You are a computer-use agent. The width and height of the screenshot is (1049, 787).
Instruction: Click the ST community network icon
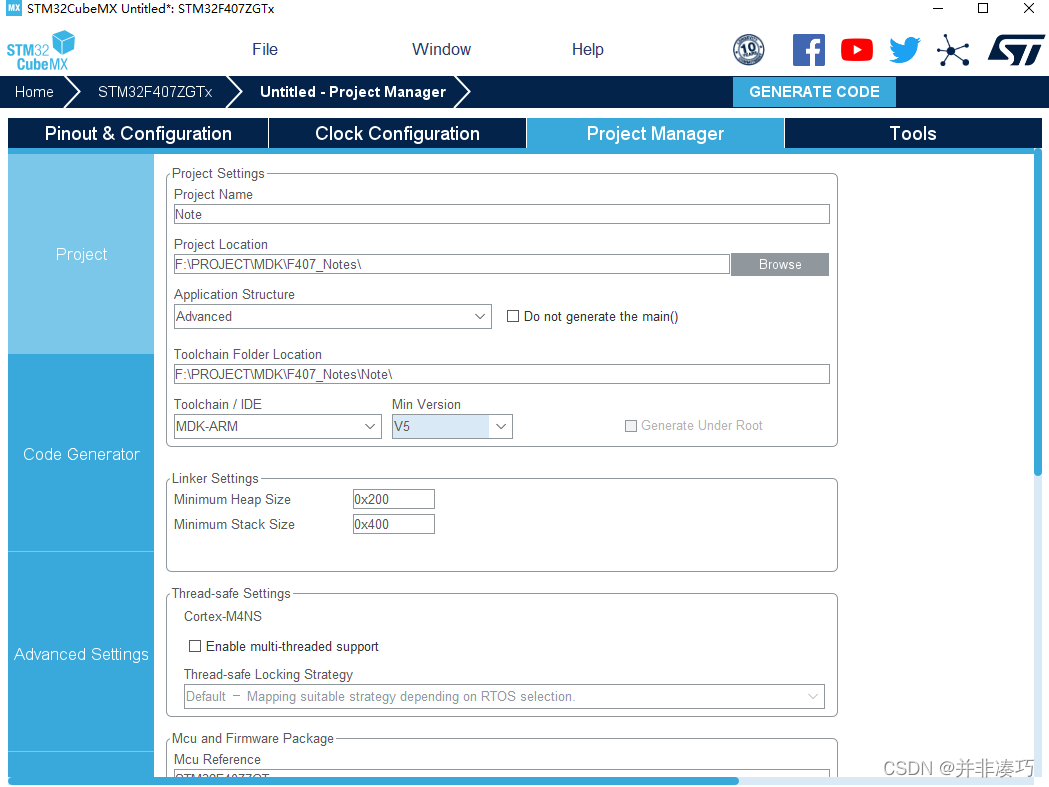coord(953,50)
